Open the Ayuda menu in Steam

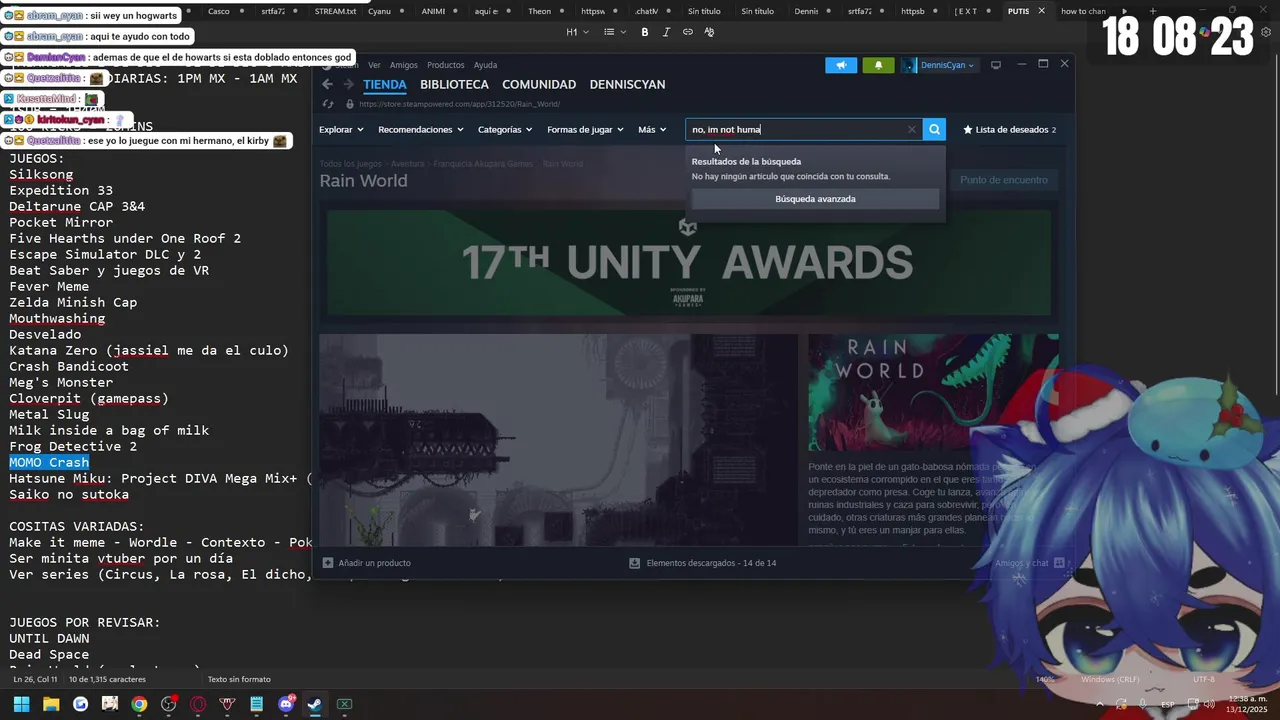coord(485,65)
